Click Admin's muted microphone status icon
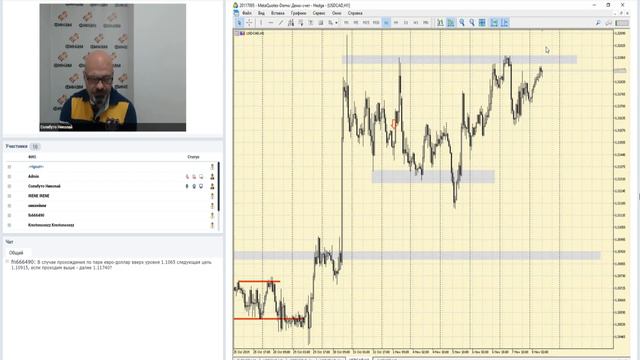This screenshot has width=640, height=360. click(x=187, y=176)
